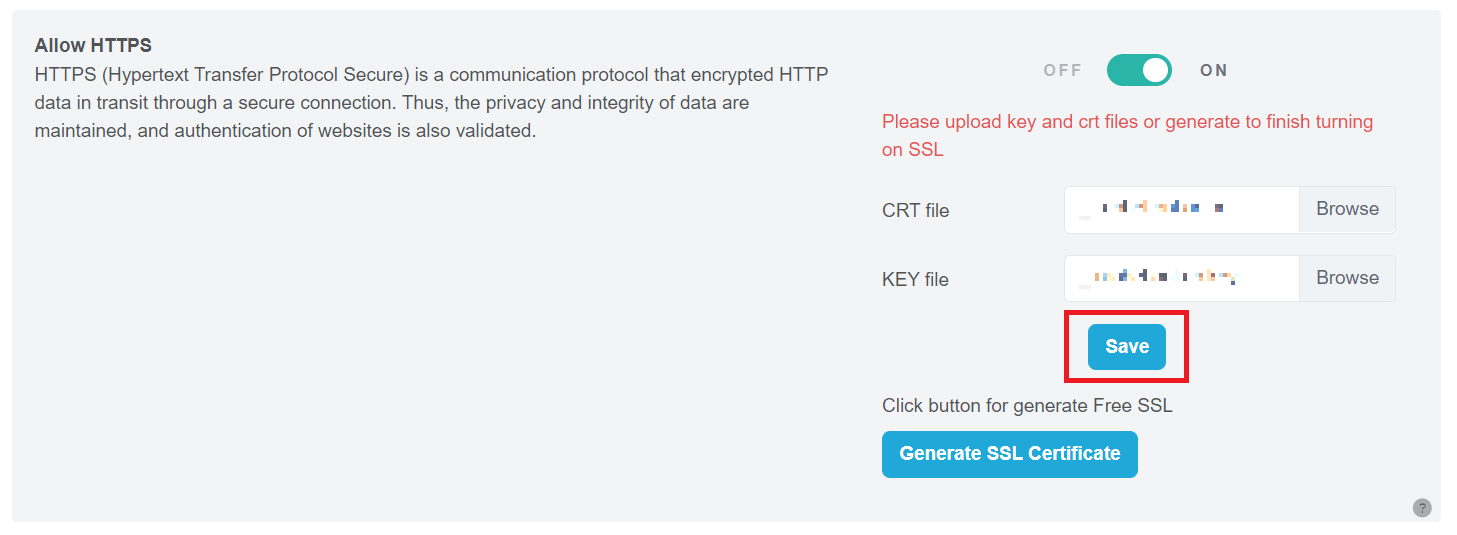This screenshot has height=535, width=1457.
Task: Click the white knob of HTTPS switch
Action: (1156, 70)
